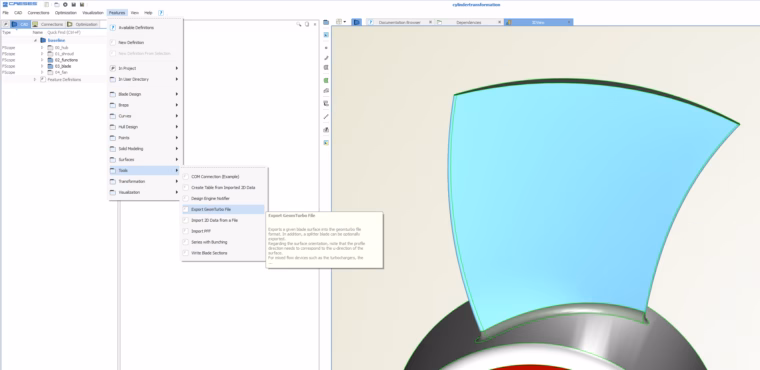Click the pin icon left of CAD tab
The width and height of the screenshot is (760, 370).
[x=6, y=24]
